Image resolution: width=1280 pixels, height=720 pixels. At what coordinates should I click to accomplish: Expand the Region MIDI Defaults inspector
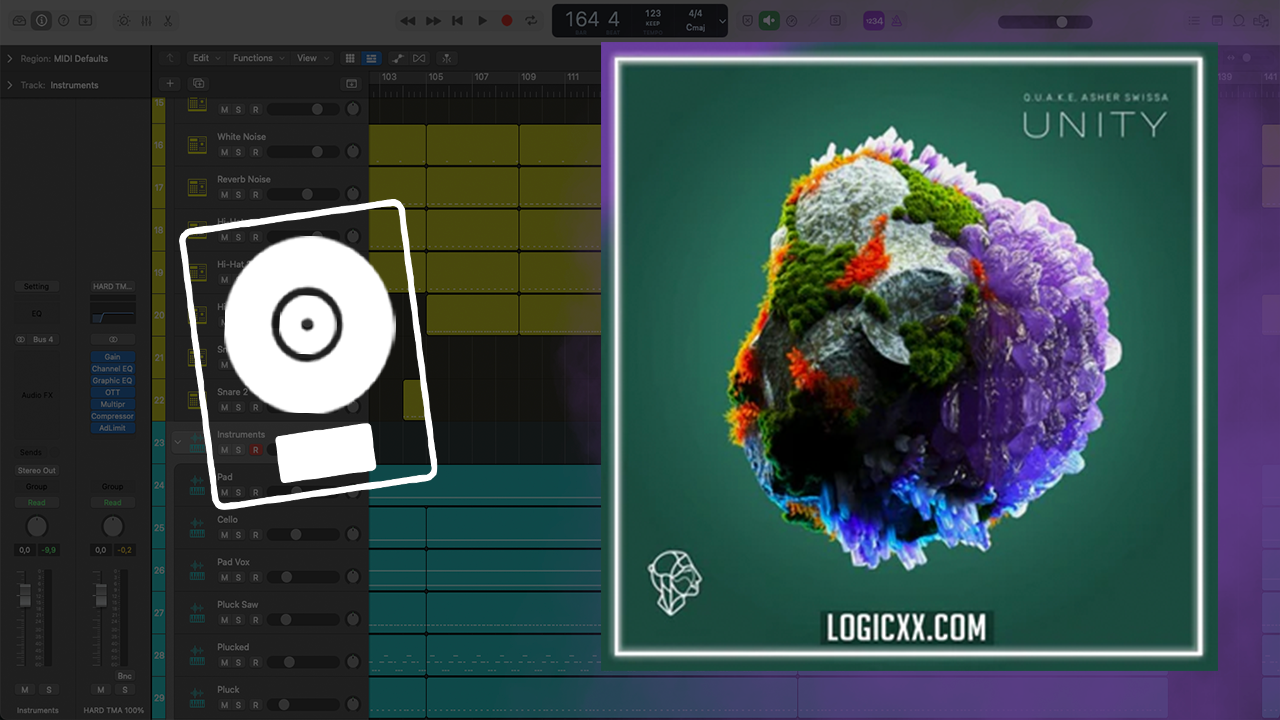pos(10,59)
